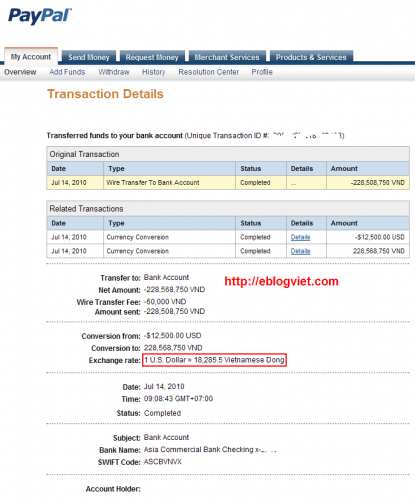Click the Amount sent value -228,508,750 VND
The height and width of the screenshot is (500, 415).
[x=174, y=311]
